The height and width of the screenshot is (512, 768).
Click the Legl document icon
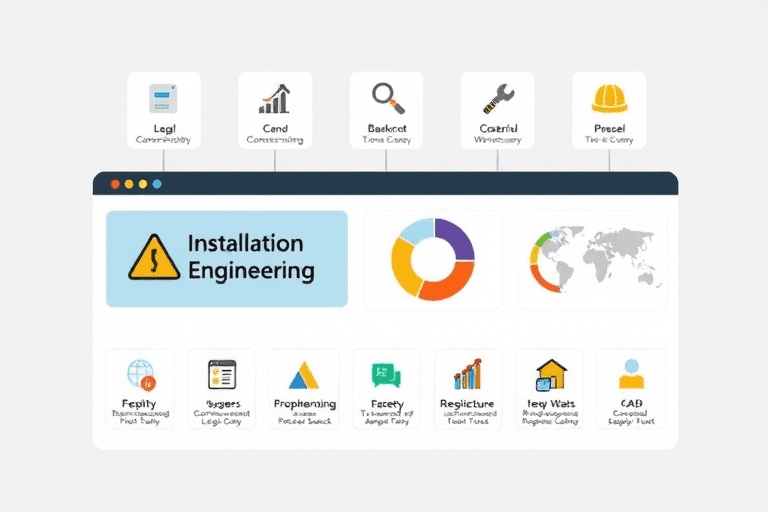(164, 98)
